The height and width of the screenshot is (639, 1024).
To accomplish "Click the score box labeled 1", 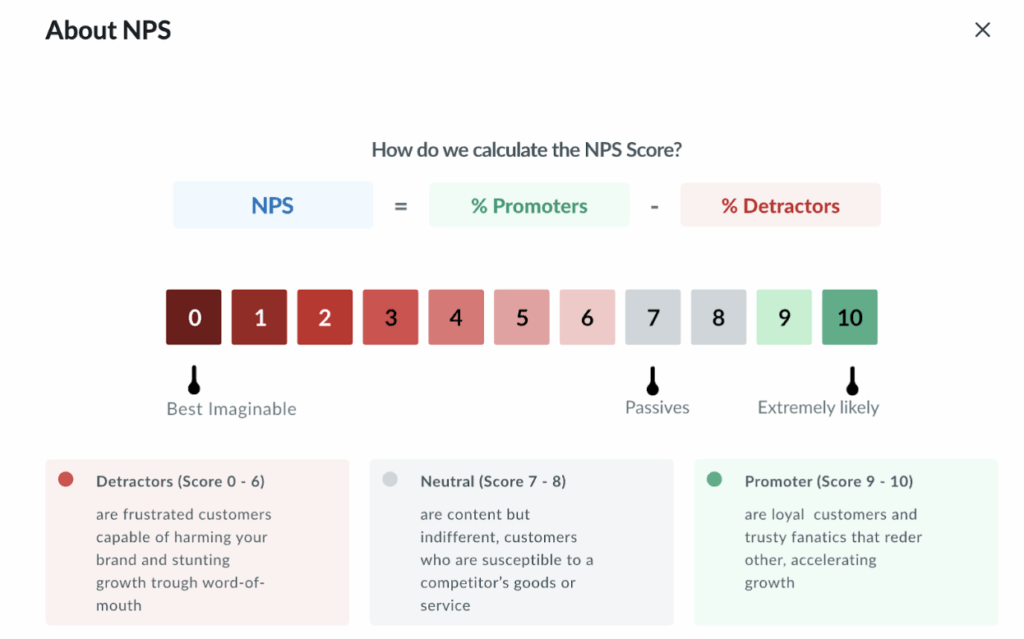I will (x=259, y=317).
